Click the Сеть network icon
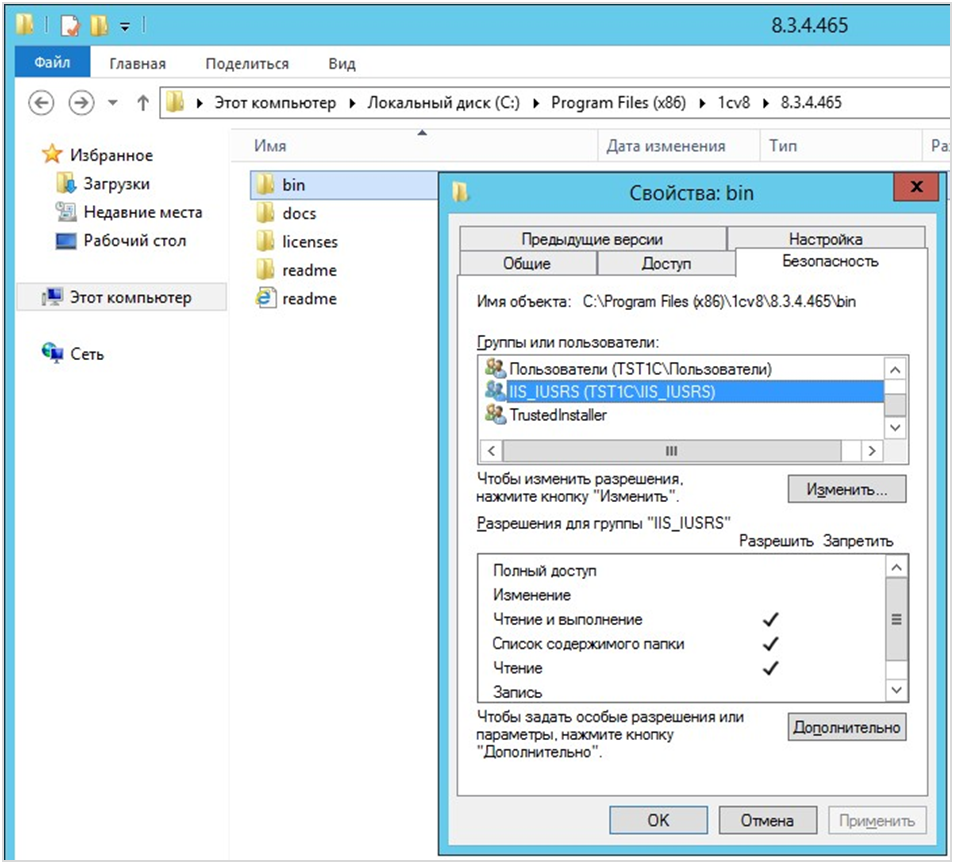Image resolution: width=954 pixels, height=864 pixels. click(x=52, y=354)
